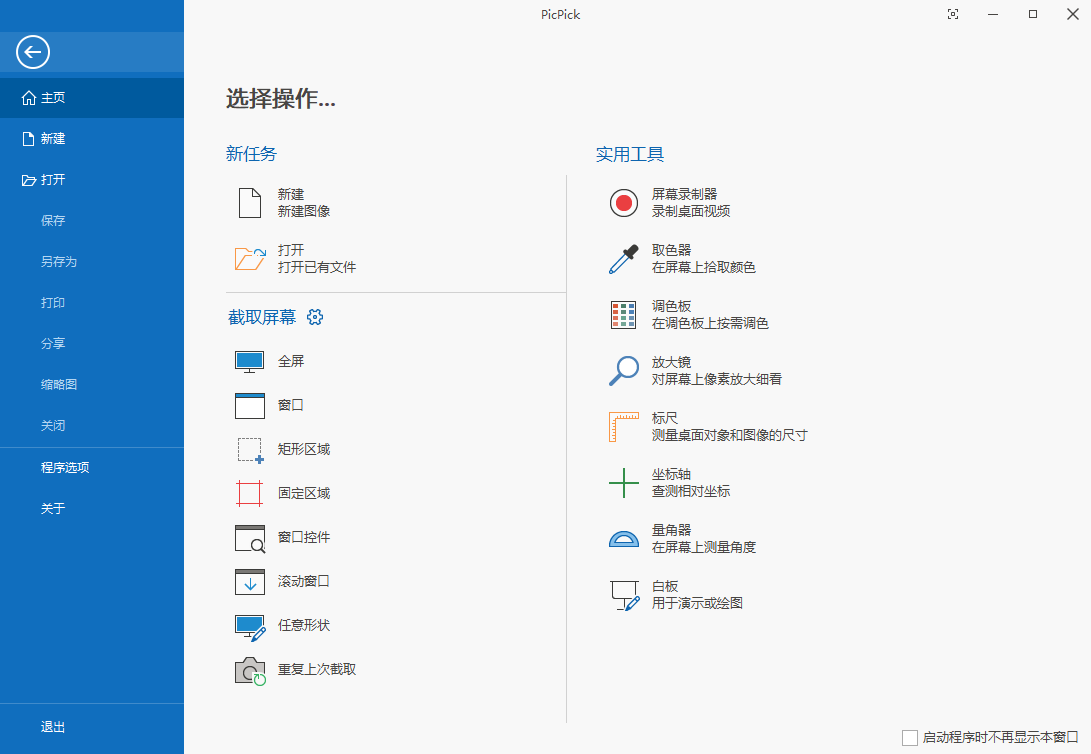
Task: Open the Pixel Ruler icon
Action: 624,427
